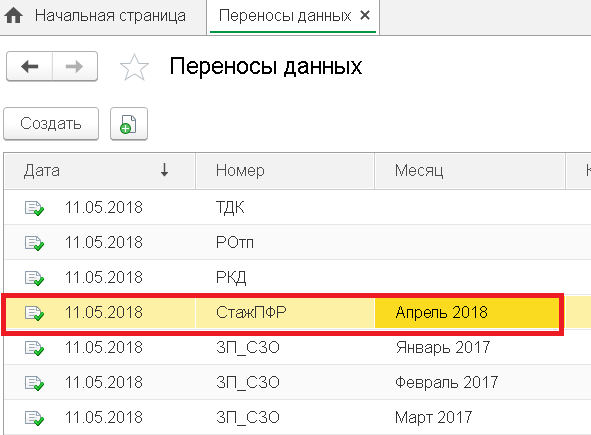The image size is (591, 435).
Task: Click the posted document icon in ТДК row
Action: coord(34,208)
